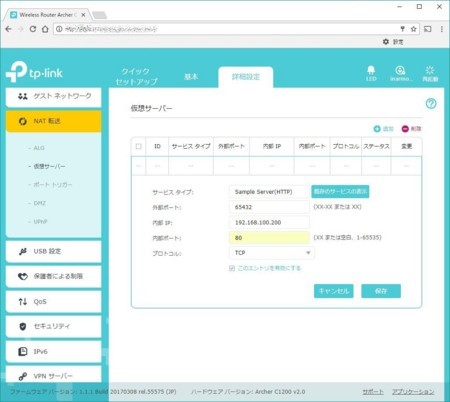Click the ID column header
Viewport: 450px width, 402px height.
tap(157, 146)
